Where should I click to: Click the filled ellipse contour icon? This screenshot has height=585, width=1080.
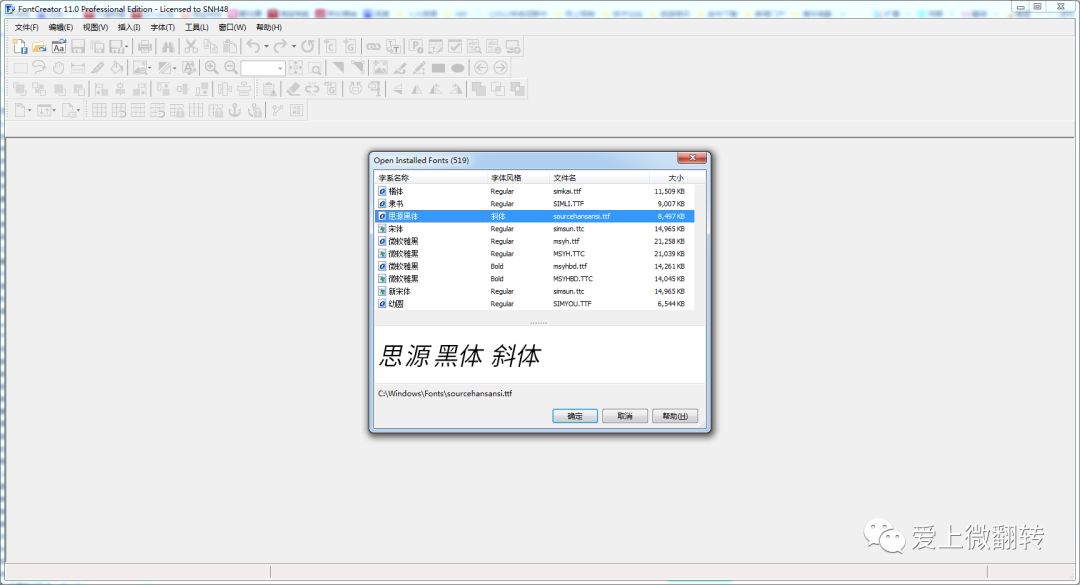pyautogui.click(x=457, y=68)
